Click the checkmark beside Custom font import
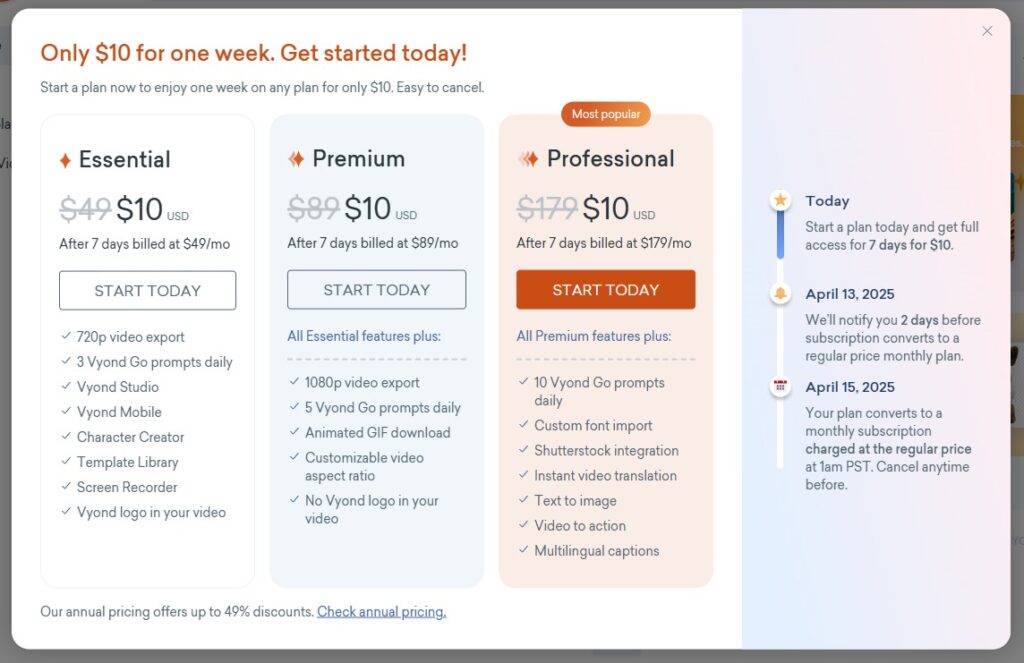The image size is (1024, 663). coord(523,425)
